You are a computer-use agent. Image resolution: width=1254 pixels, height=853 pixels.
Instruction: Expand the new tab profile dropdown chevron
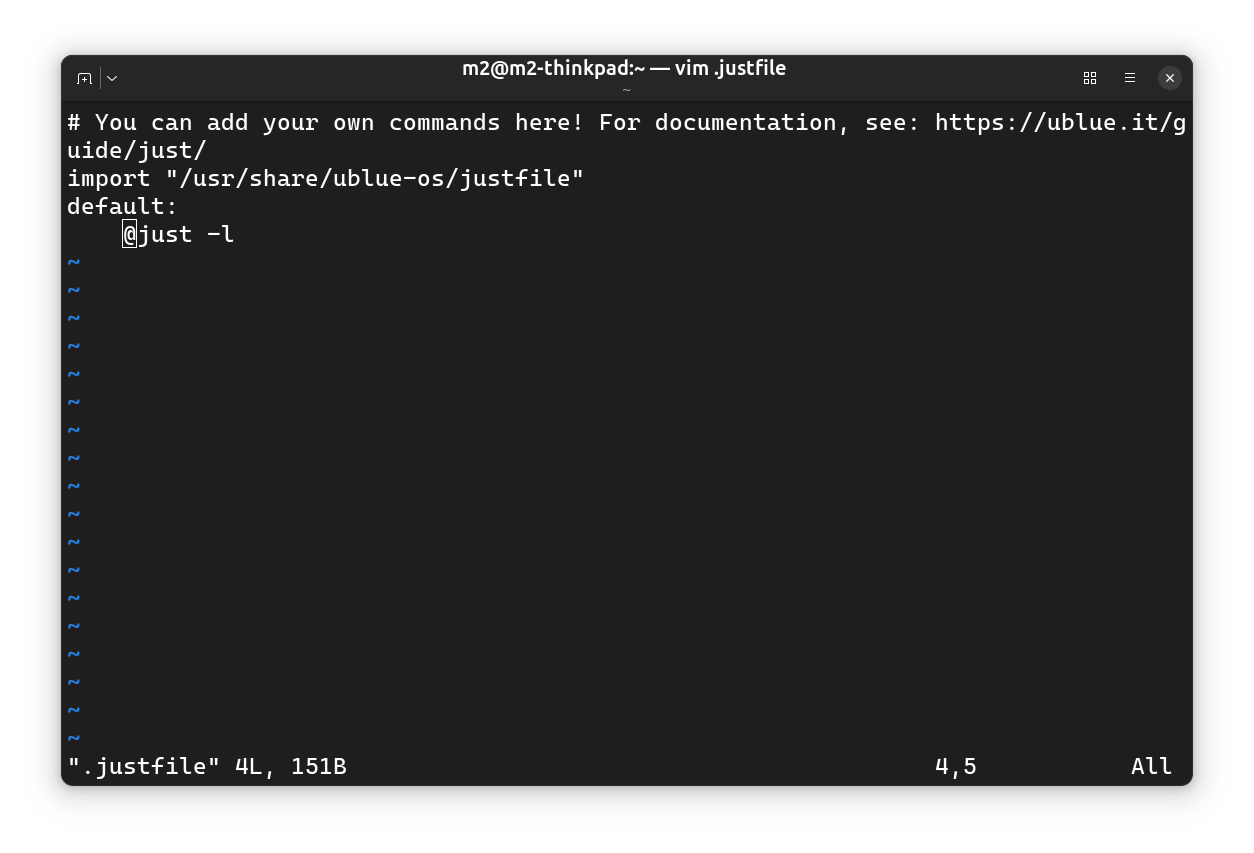pyautogui.click(x=112, y=78)
